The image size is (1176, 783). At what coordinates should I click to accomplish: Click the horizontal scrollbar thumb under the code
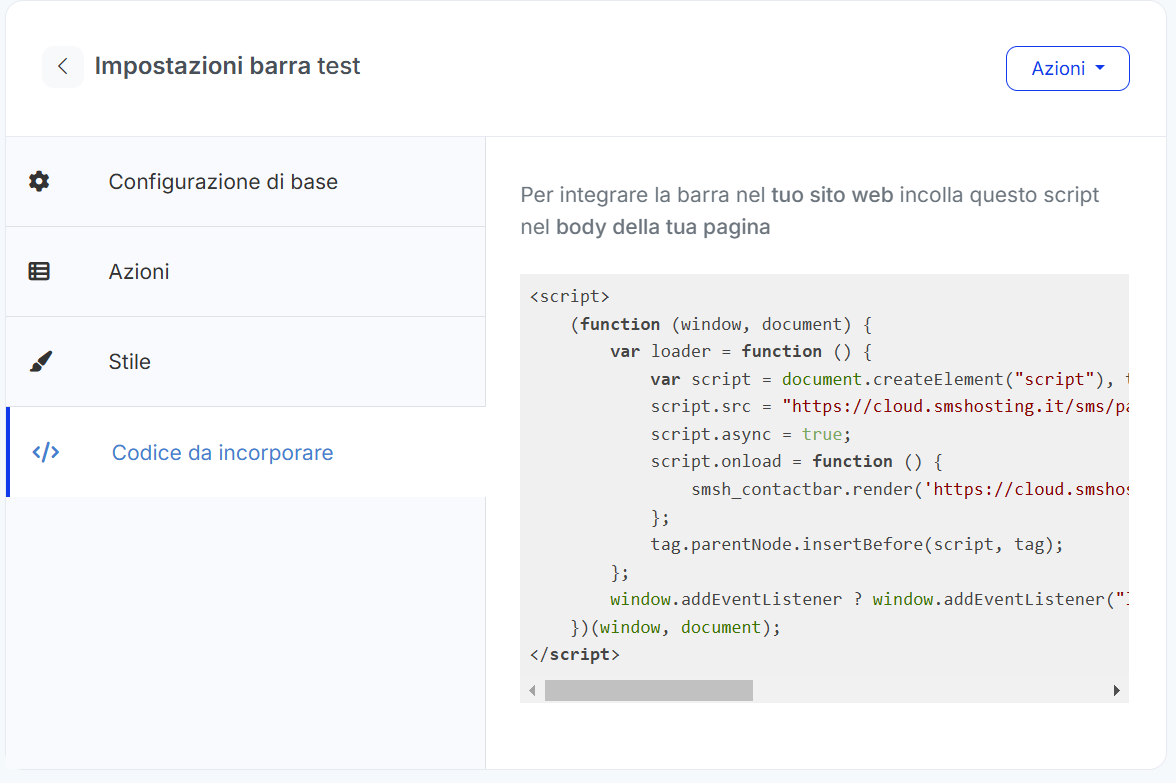pyautogui.click(x=648, y=690)
